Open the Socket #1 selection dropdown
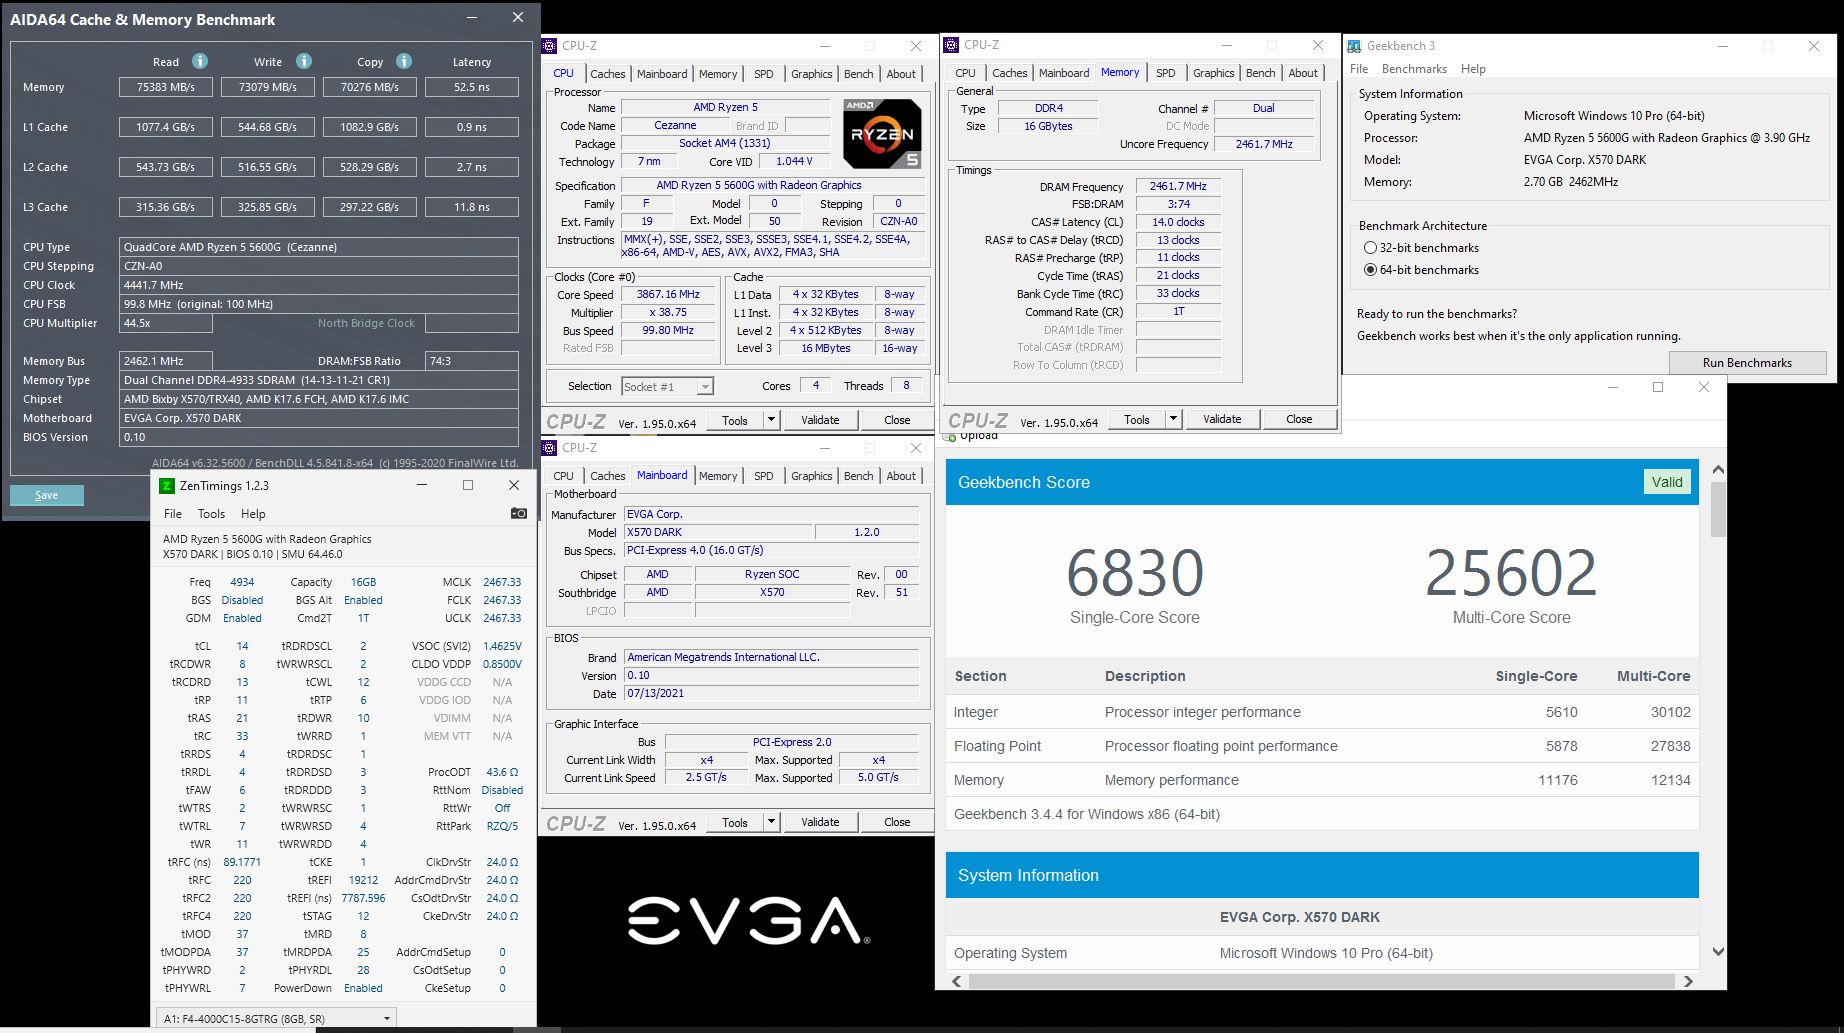1844x1033 pixels. [x=705, y=387]
